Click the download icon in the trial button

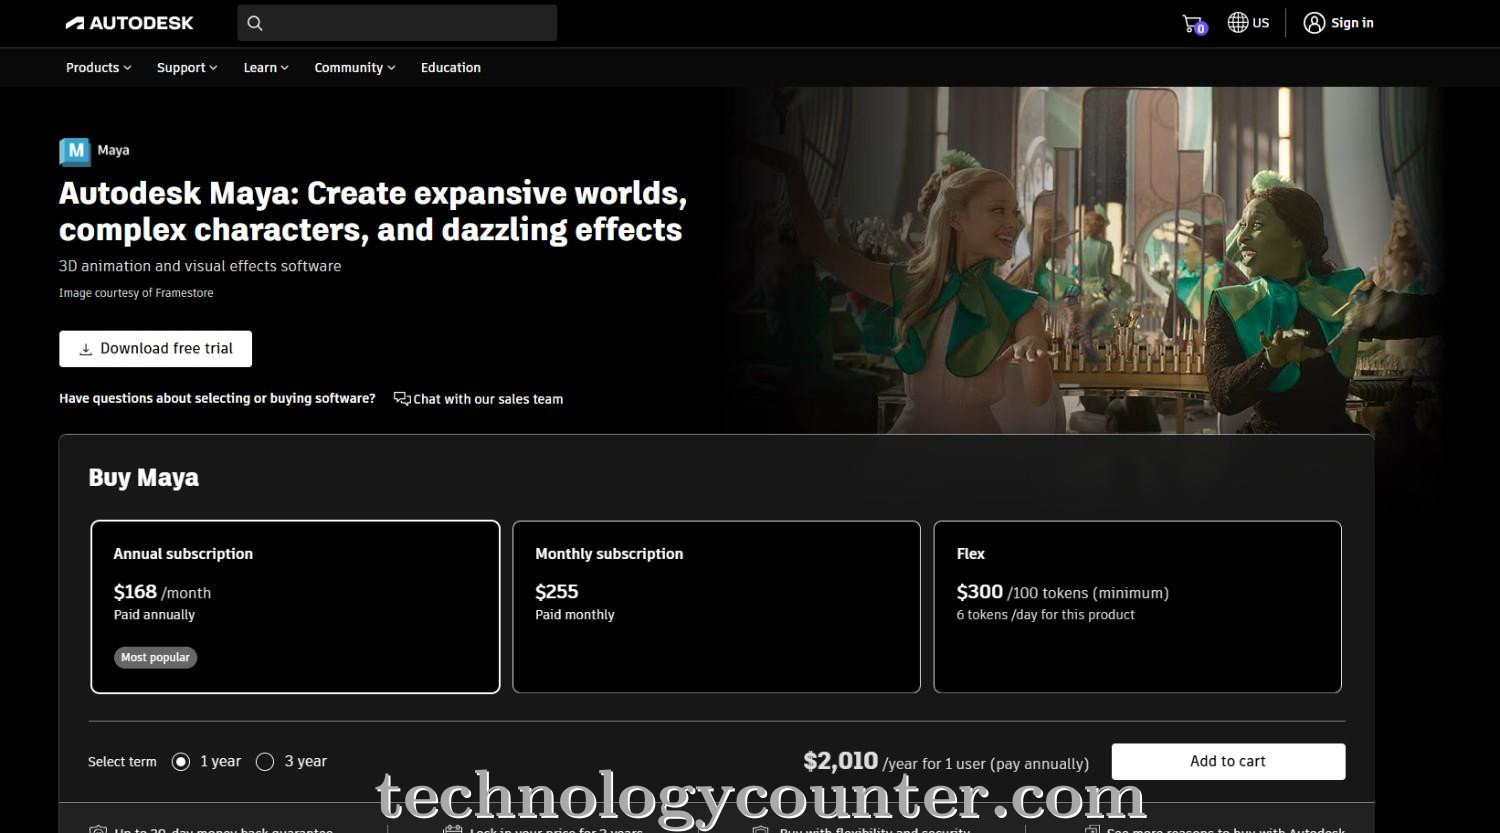point(84,348)
